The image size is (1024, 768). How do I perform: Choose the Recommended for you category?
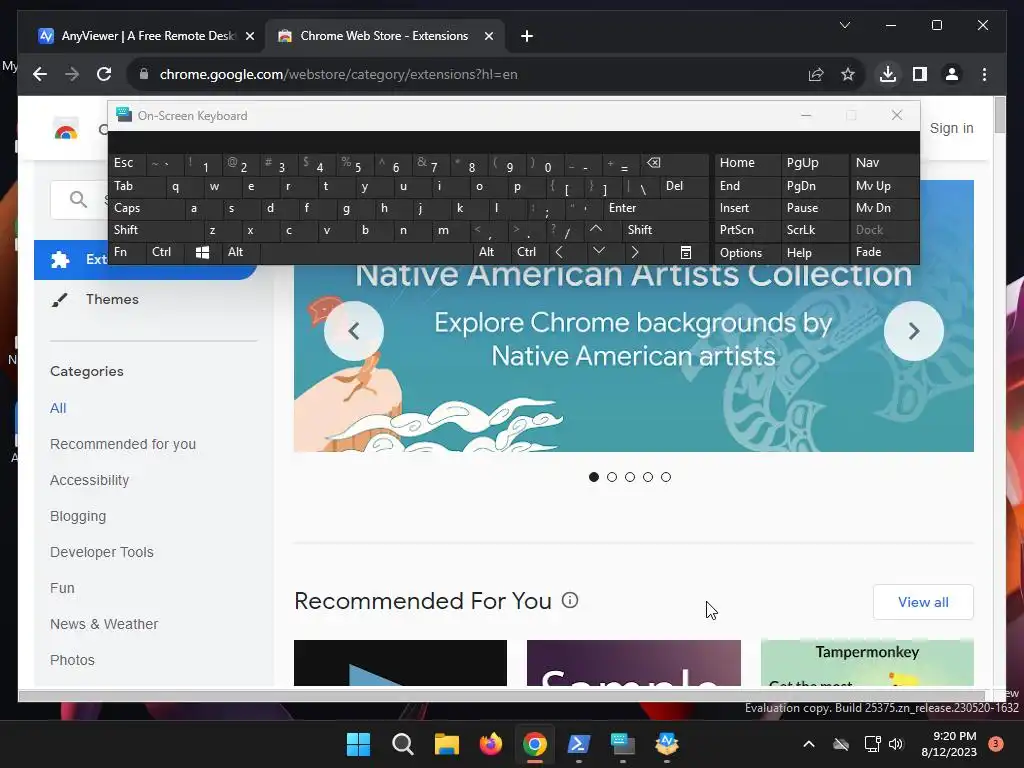pos(123,444)
